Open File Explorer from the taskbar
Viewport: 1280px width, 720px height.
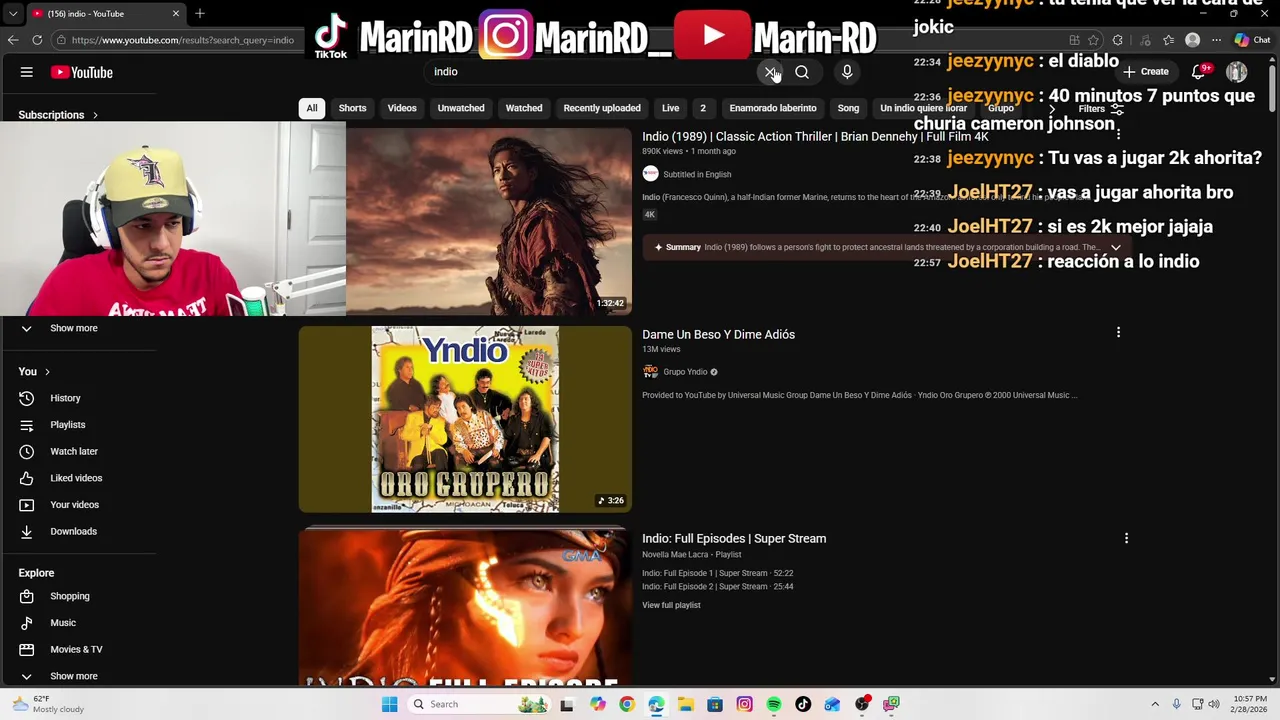pyautogui.click(x=685, y=704)
